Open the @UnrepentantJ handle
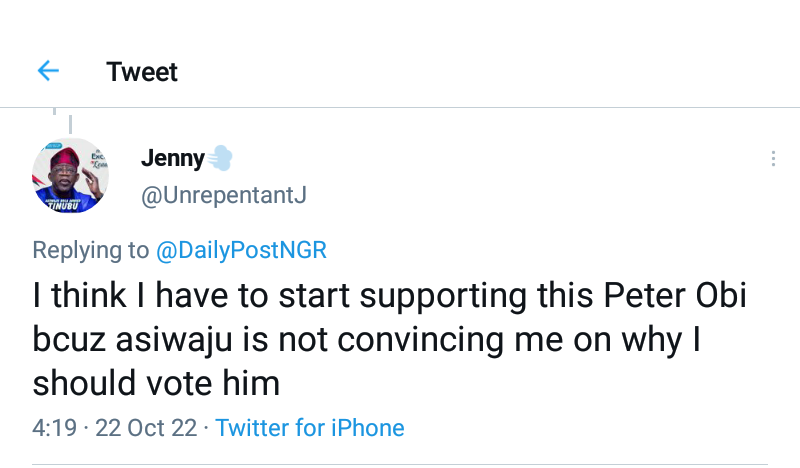This screenshot has width=800, height=468. click(x=223, y=195)
